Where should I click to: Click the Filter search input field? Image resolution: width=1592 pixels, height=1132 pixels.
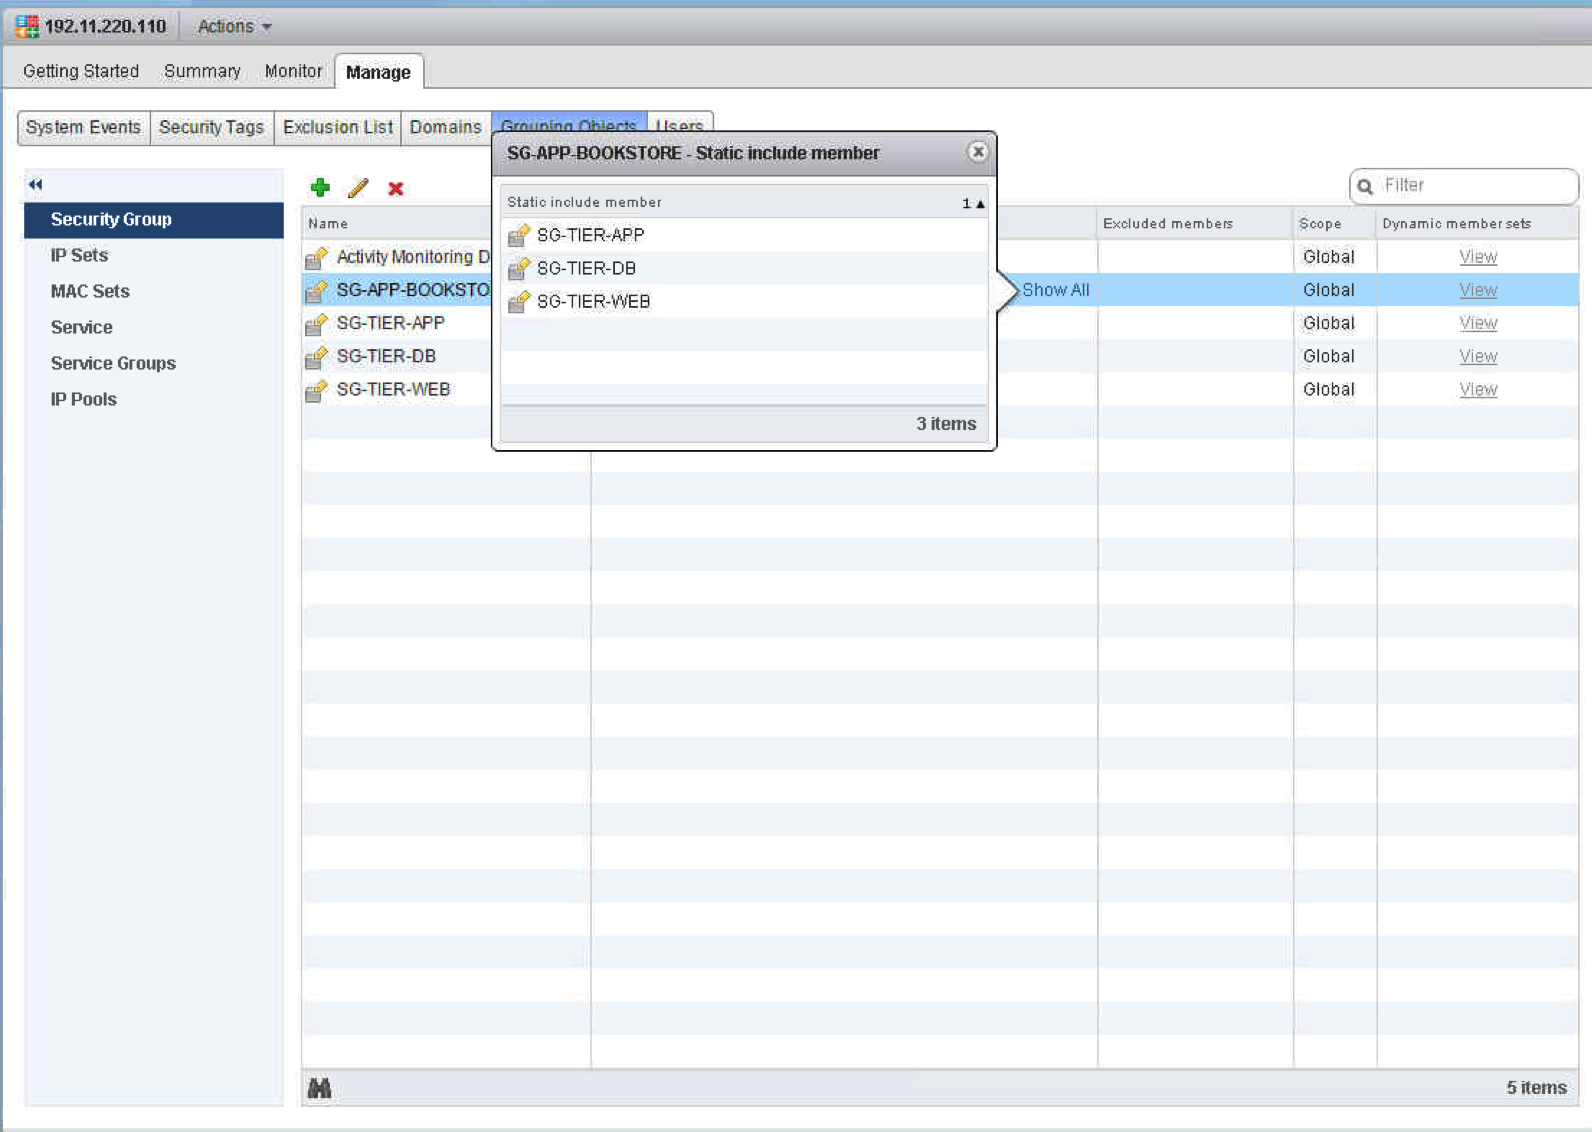tap(1474, 185)
